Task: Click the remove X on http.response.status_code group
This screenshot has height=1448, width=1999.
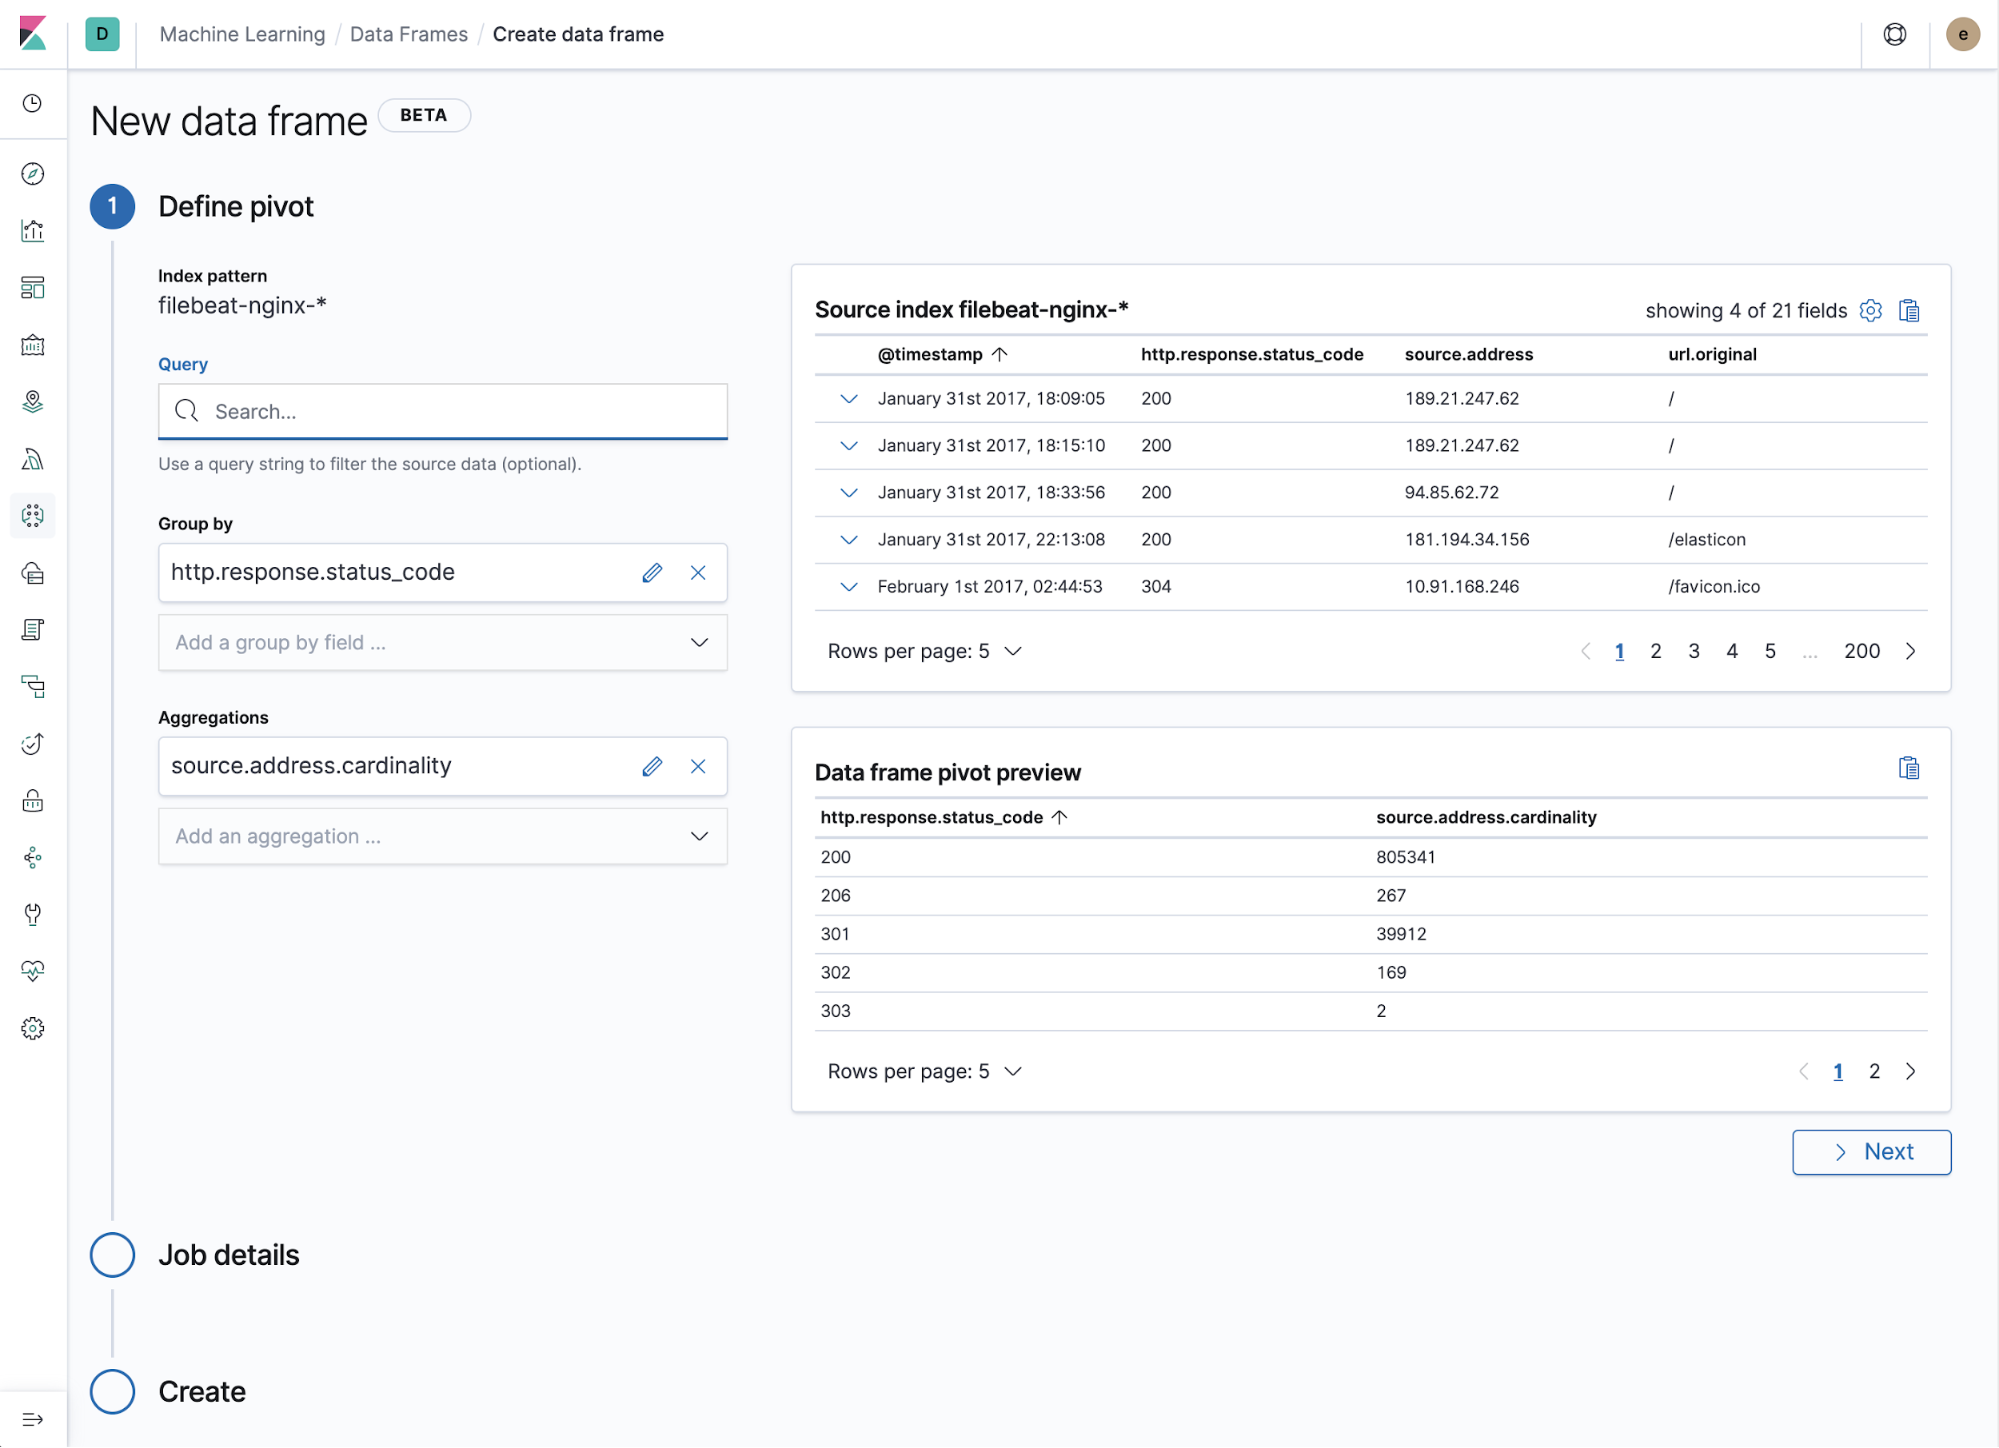Action: pos(698,571)
